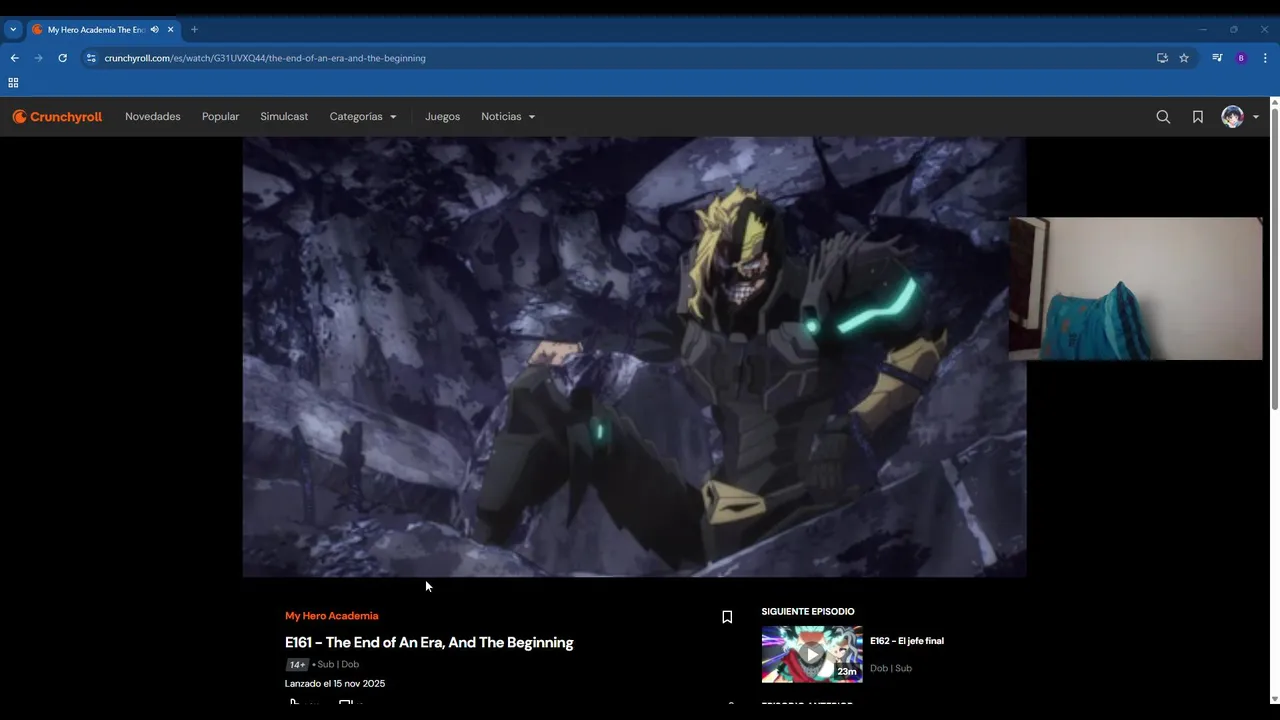Viewport: 1280px width, 720px height.
Task: Open the My Hero Academia series link
Action: point(332,616)
